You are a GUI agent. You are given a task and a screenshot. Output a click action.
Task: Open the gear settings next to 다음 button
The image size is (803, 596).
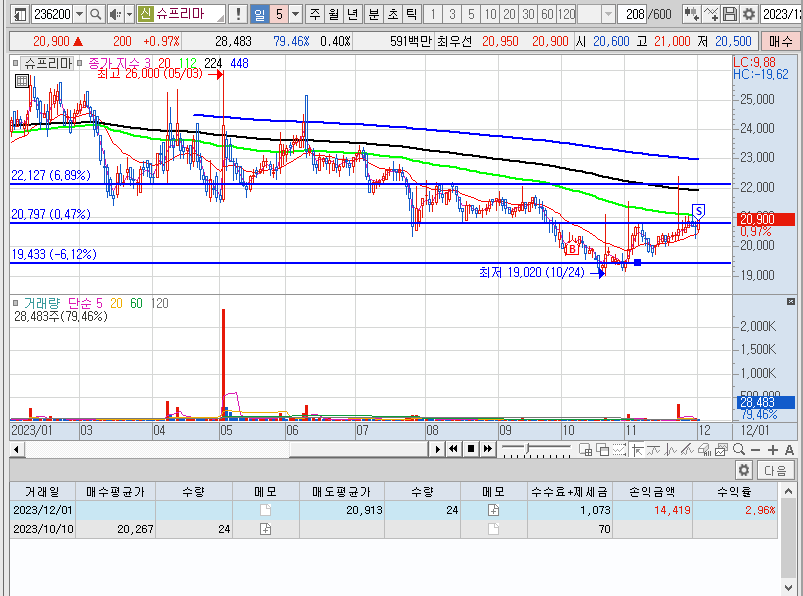(744, 470)
